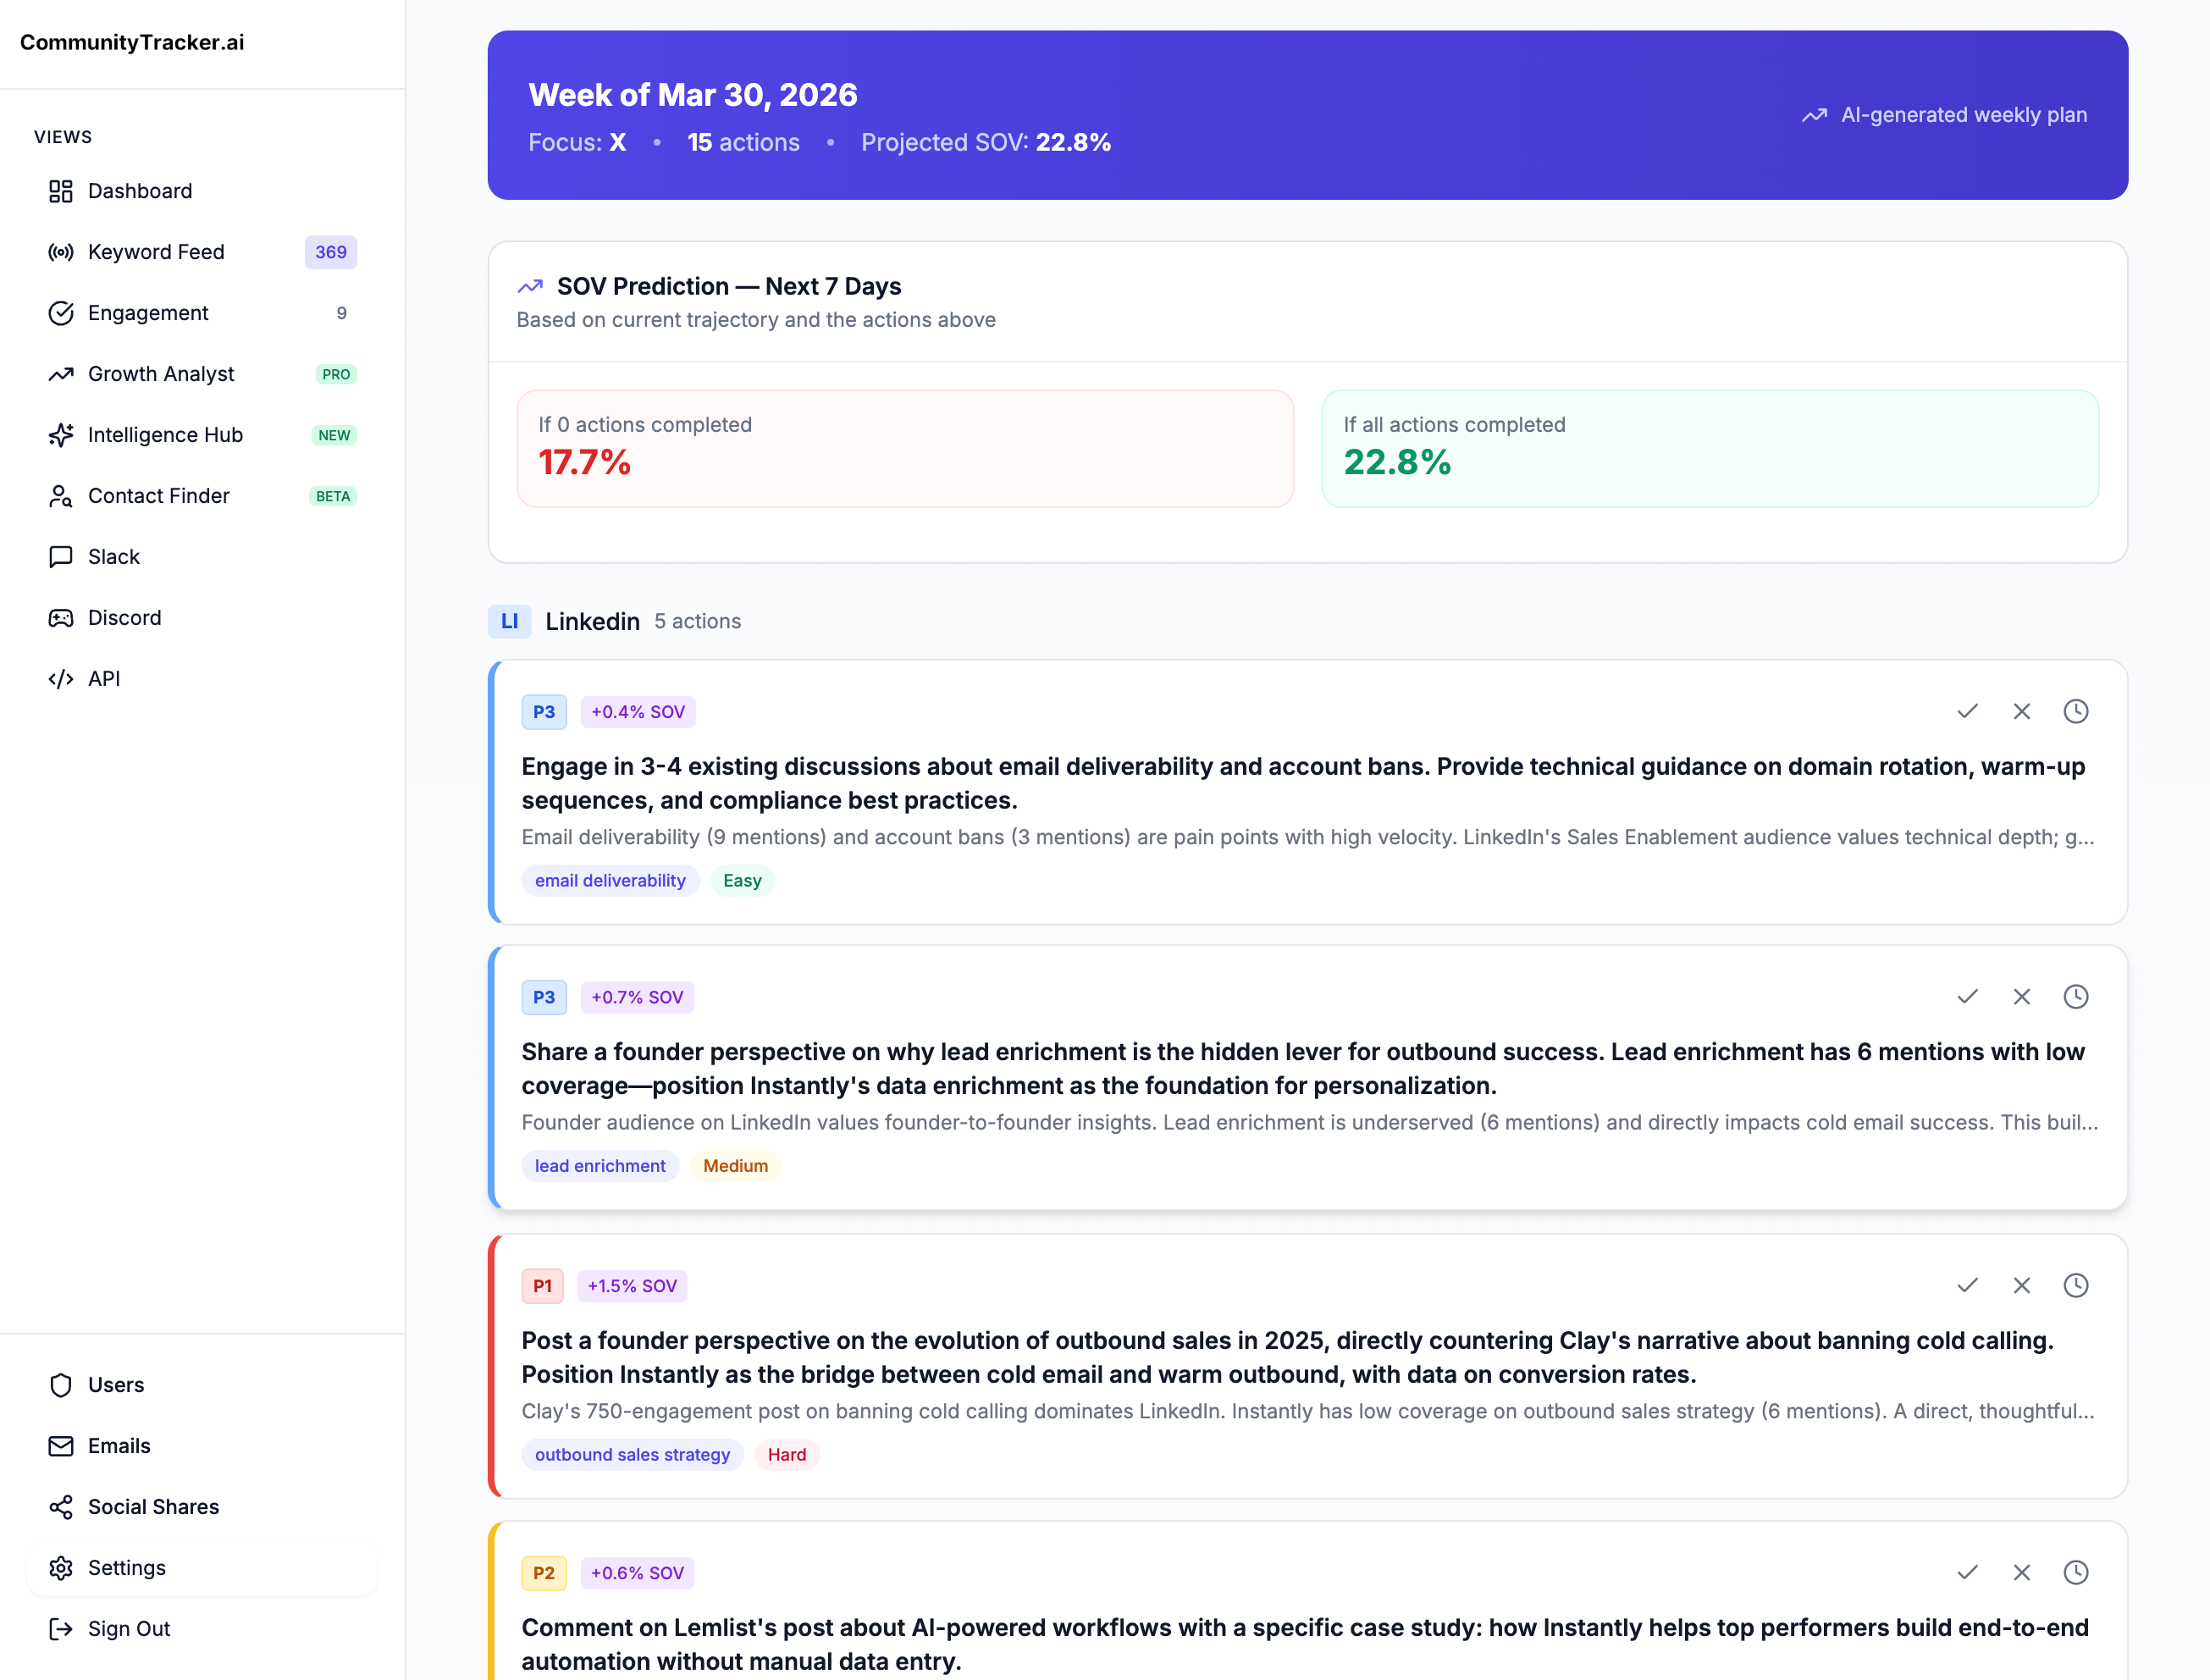Click the Sign Out arrow icon
This screenshot has height=1680, width=2210.
(x=61, y=1629)
